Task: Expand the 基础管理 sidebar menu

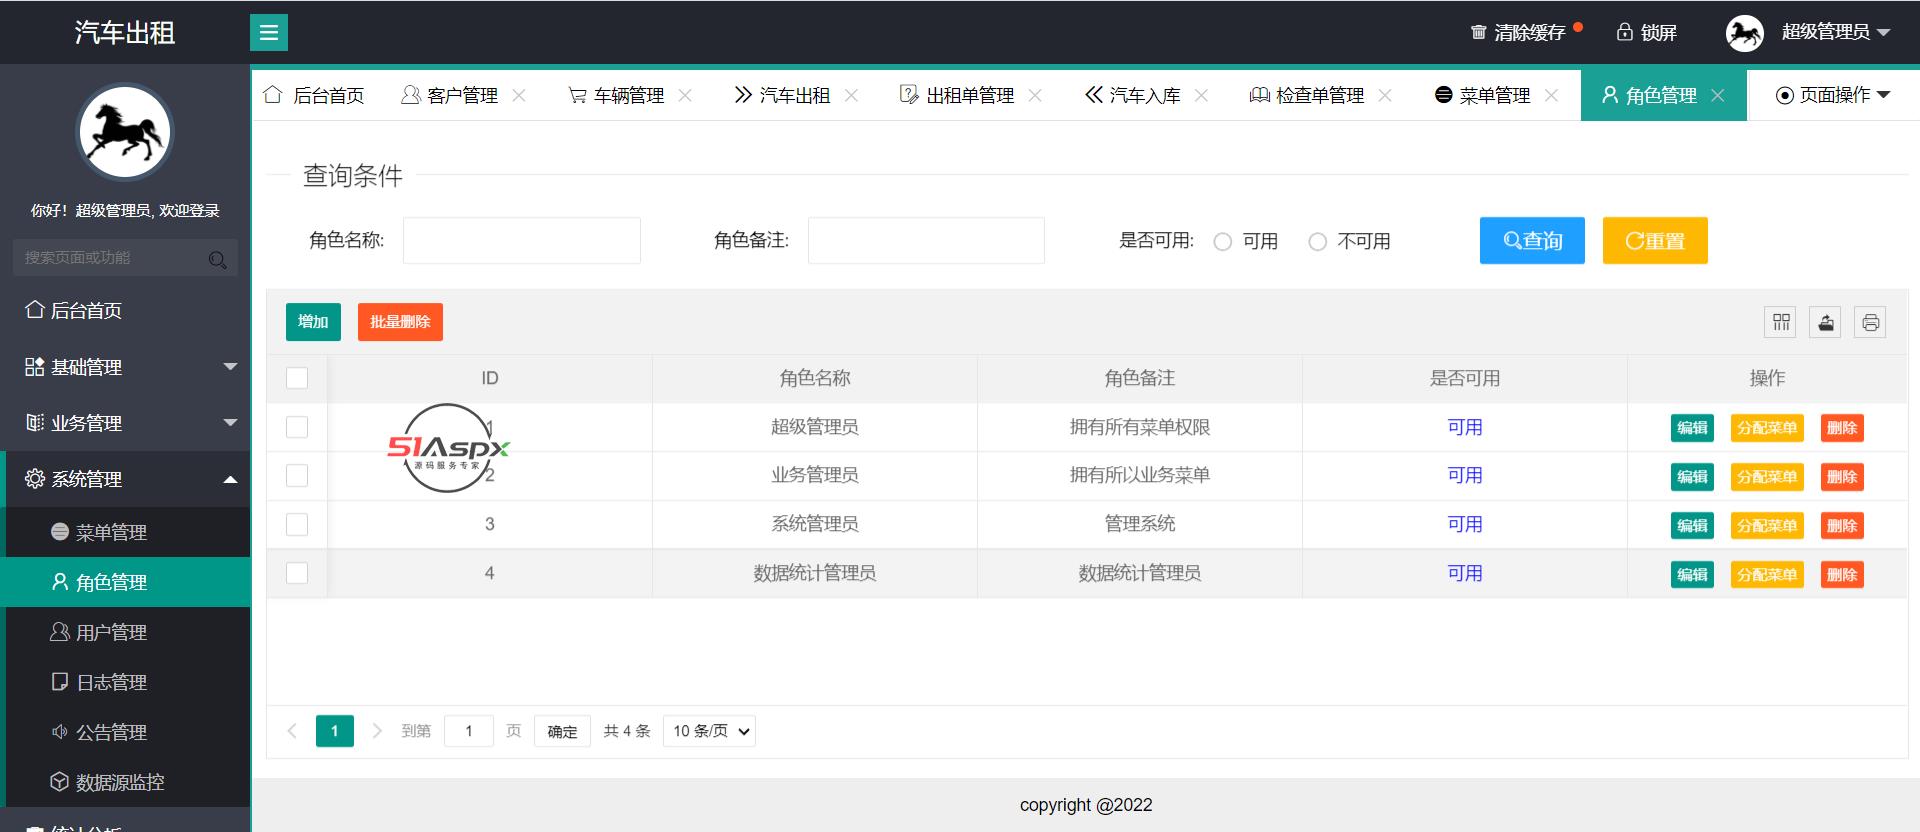Action: (125, 367)
